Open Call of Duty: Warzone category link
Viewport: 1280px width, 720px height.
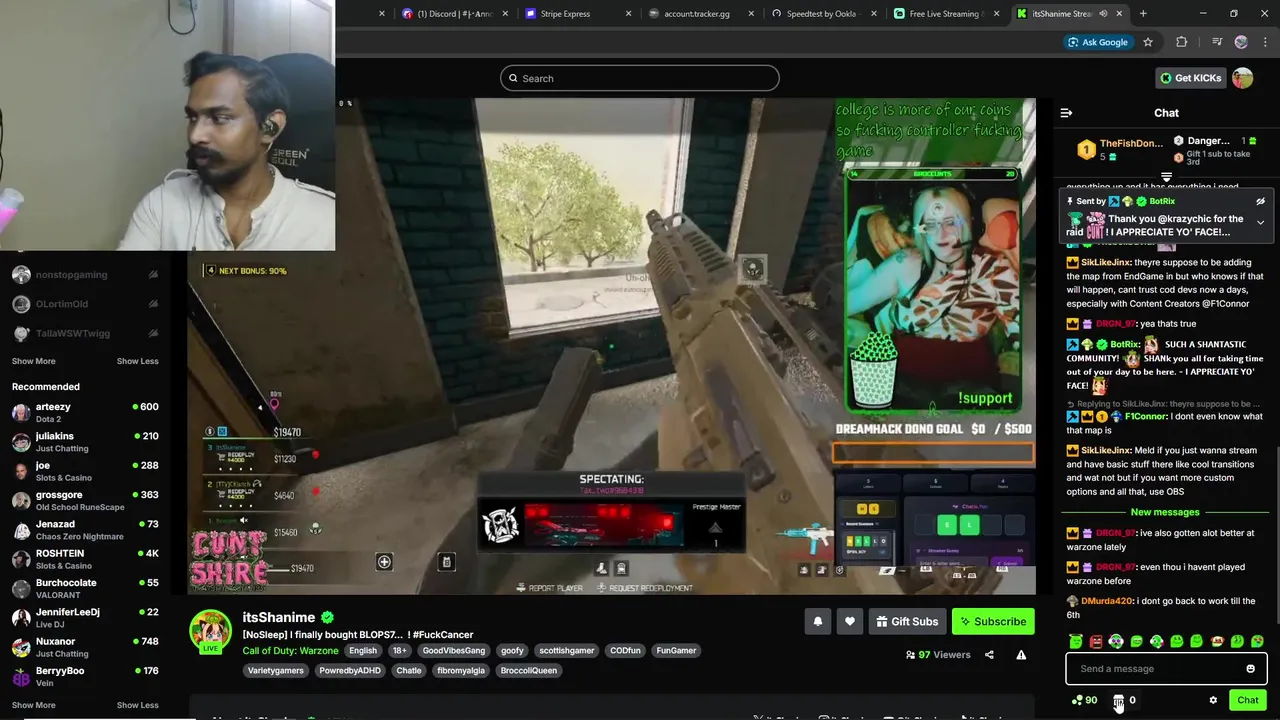point(290,650)
